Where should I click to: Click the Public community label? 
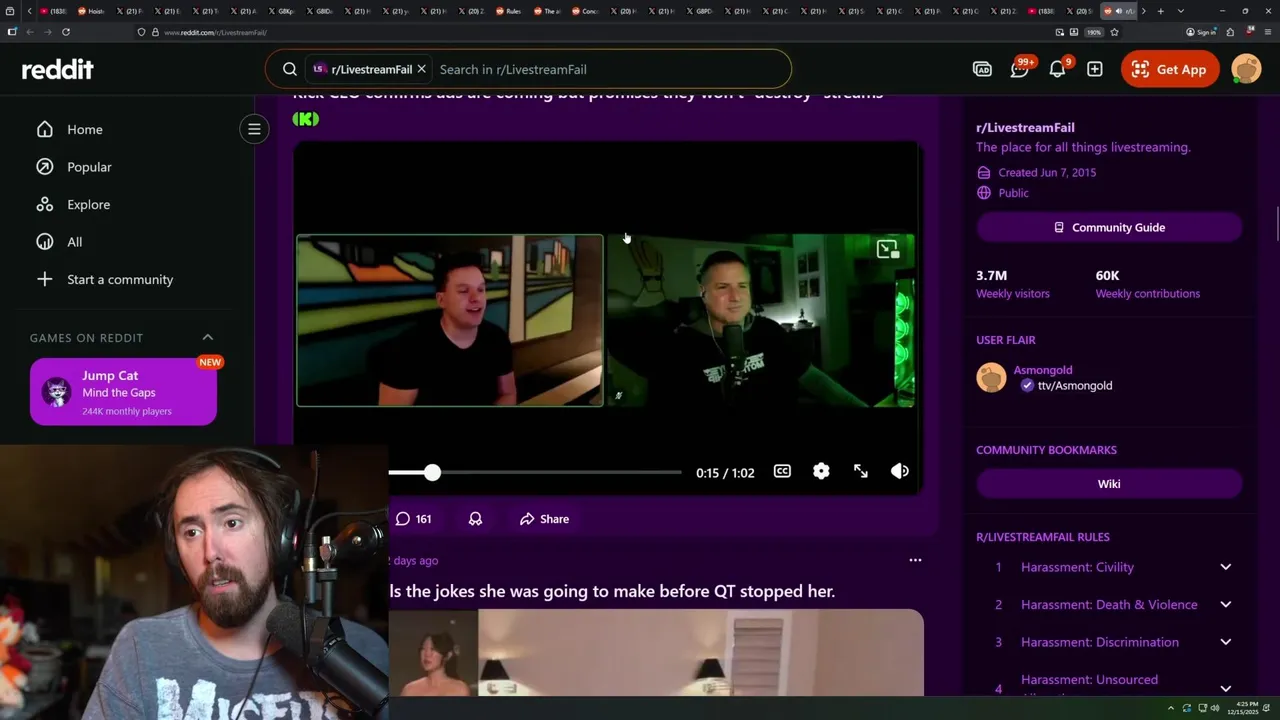[x=1013, y=193]
